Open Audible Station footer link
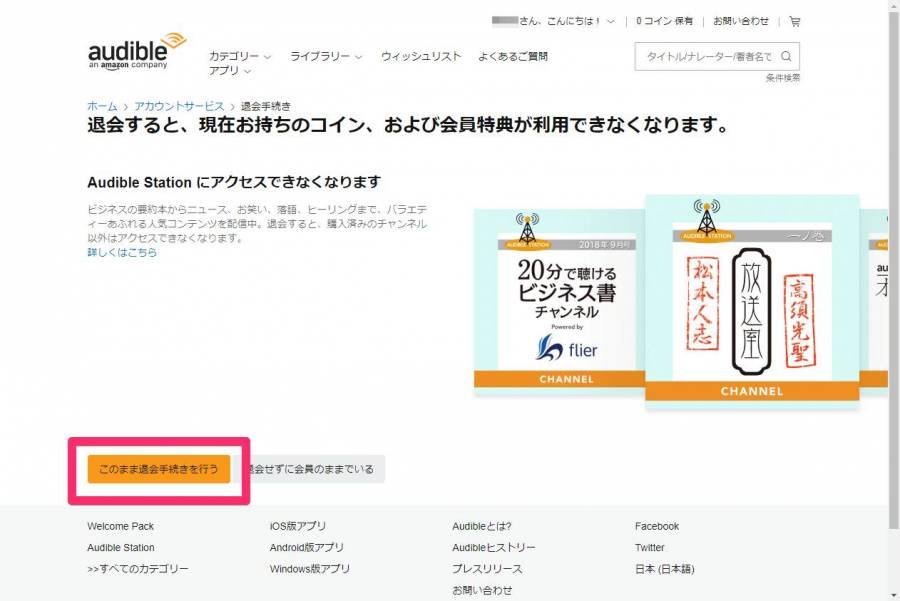Screen dimensions: 900x601 (121, 548)
